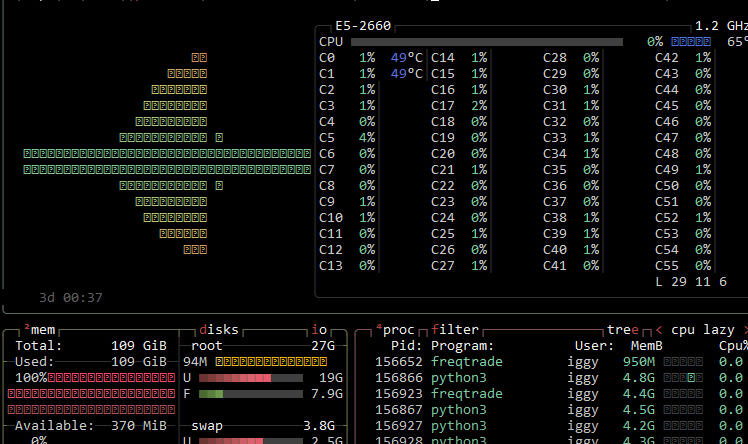Click core C17 showing 2%

[459, 106]
